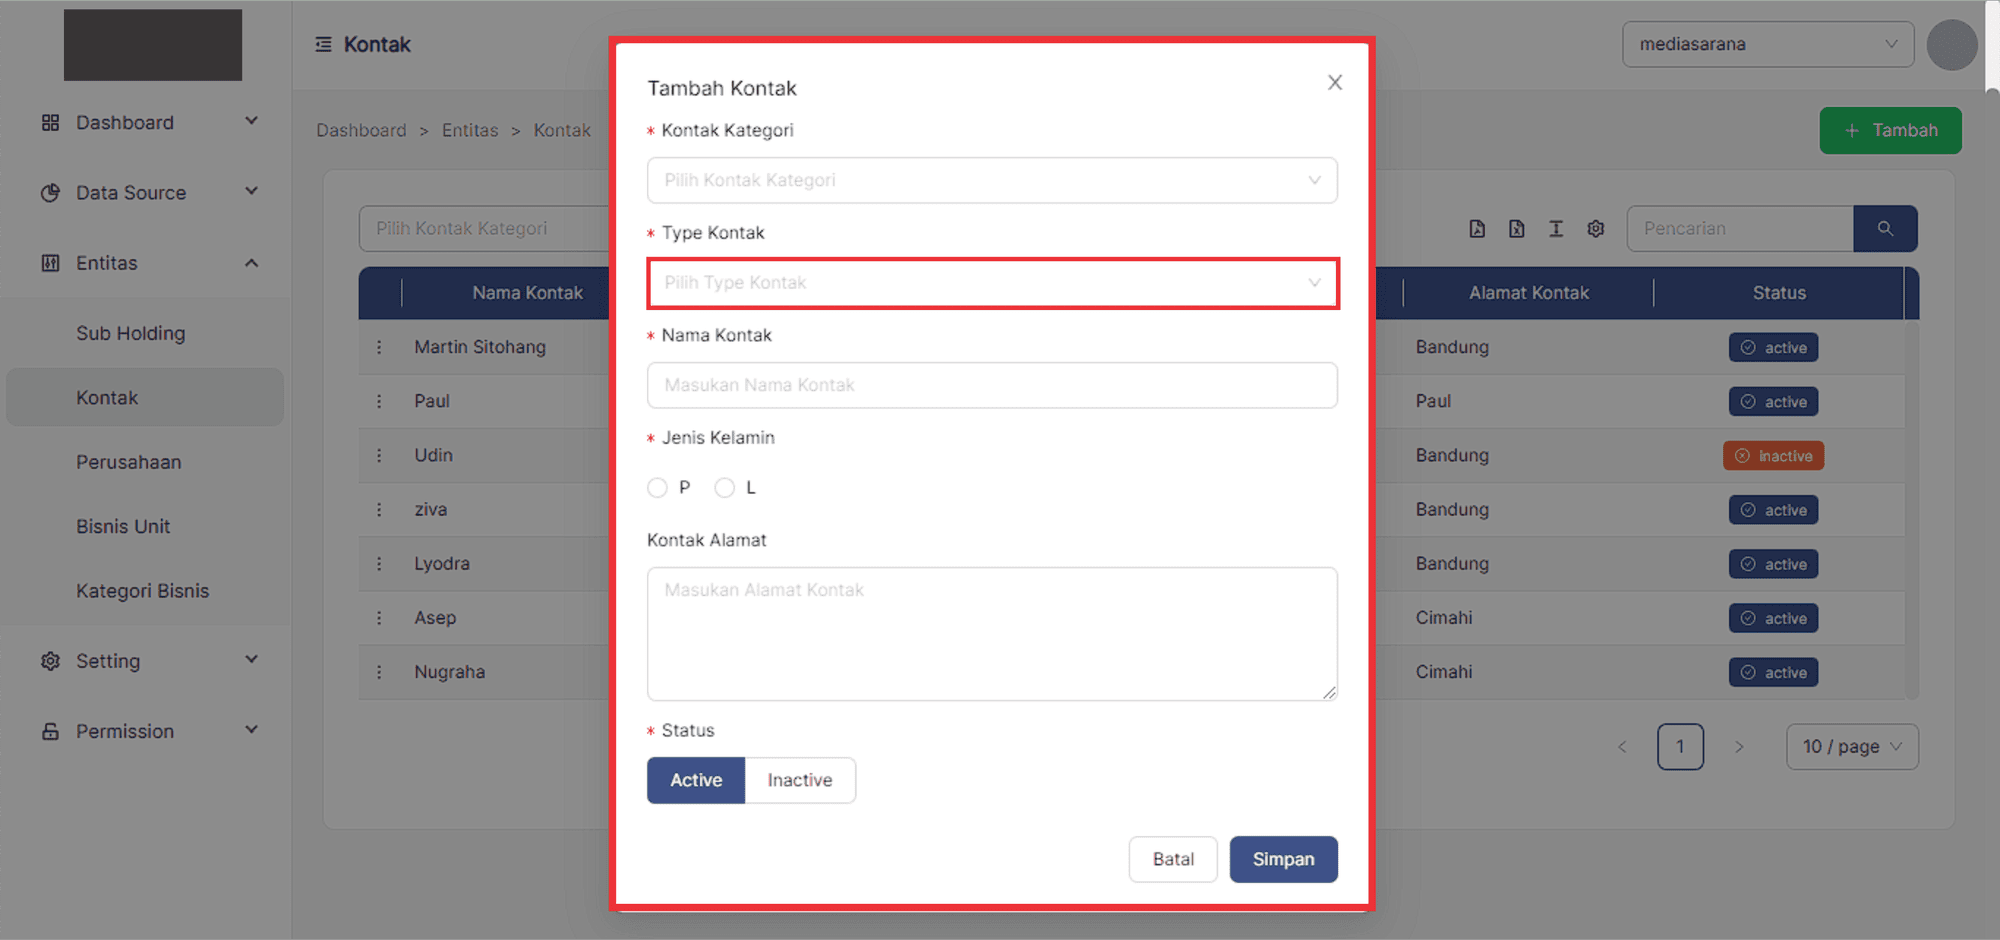Open the table column settings gear
The width and height of the screenshot is (2000, 940).
click(x=1595, y=228)
